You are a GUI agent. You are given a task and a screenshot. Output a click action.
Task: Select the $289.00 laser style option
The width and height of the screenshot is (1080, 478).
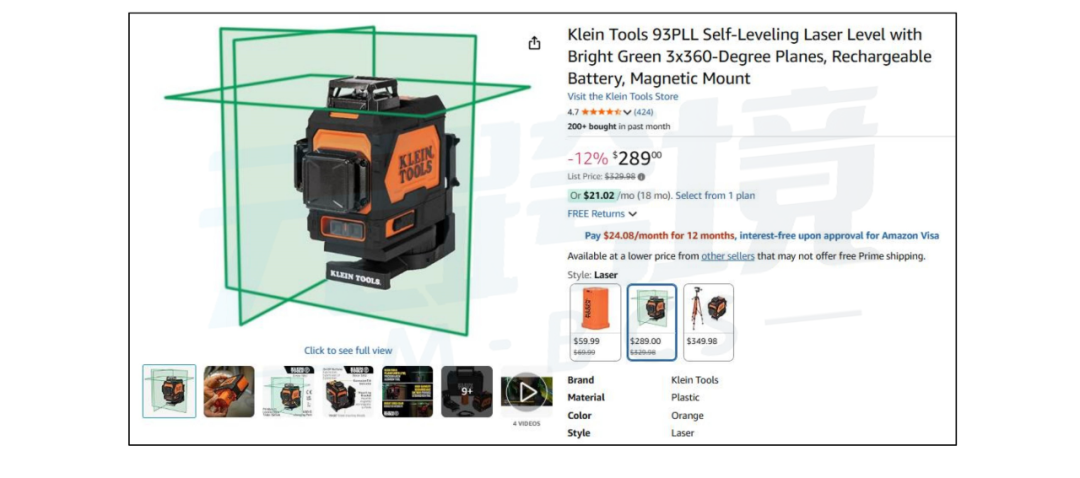652,322
